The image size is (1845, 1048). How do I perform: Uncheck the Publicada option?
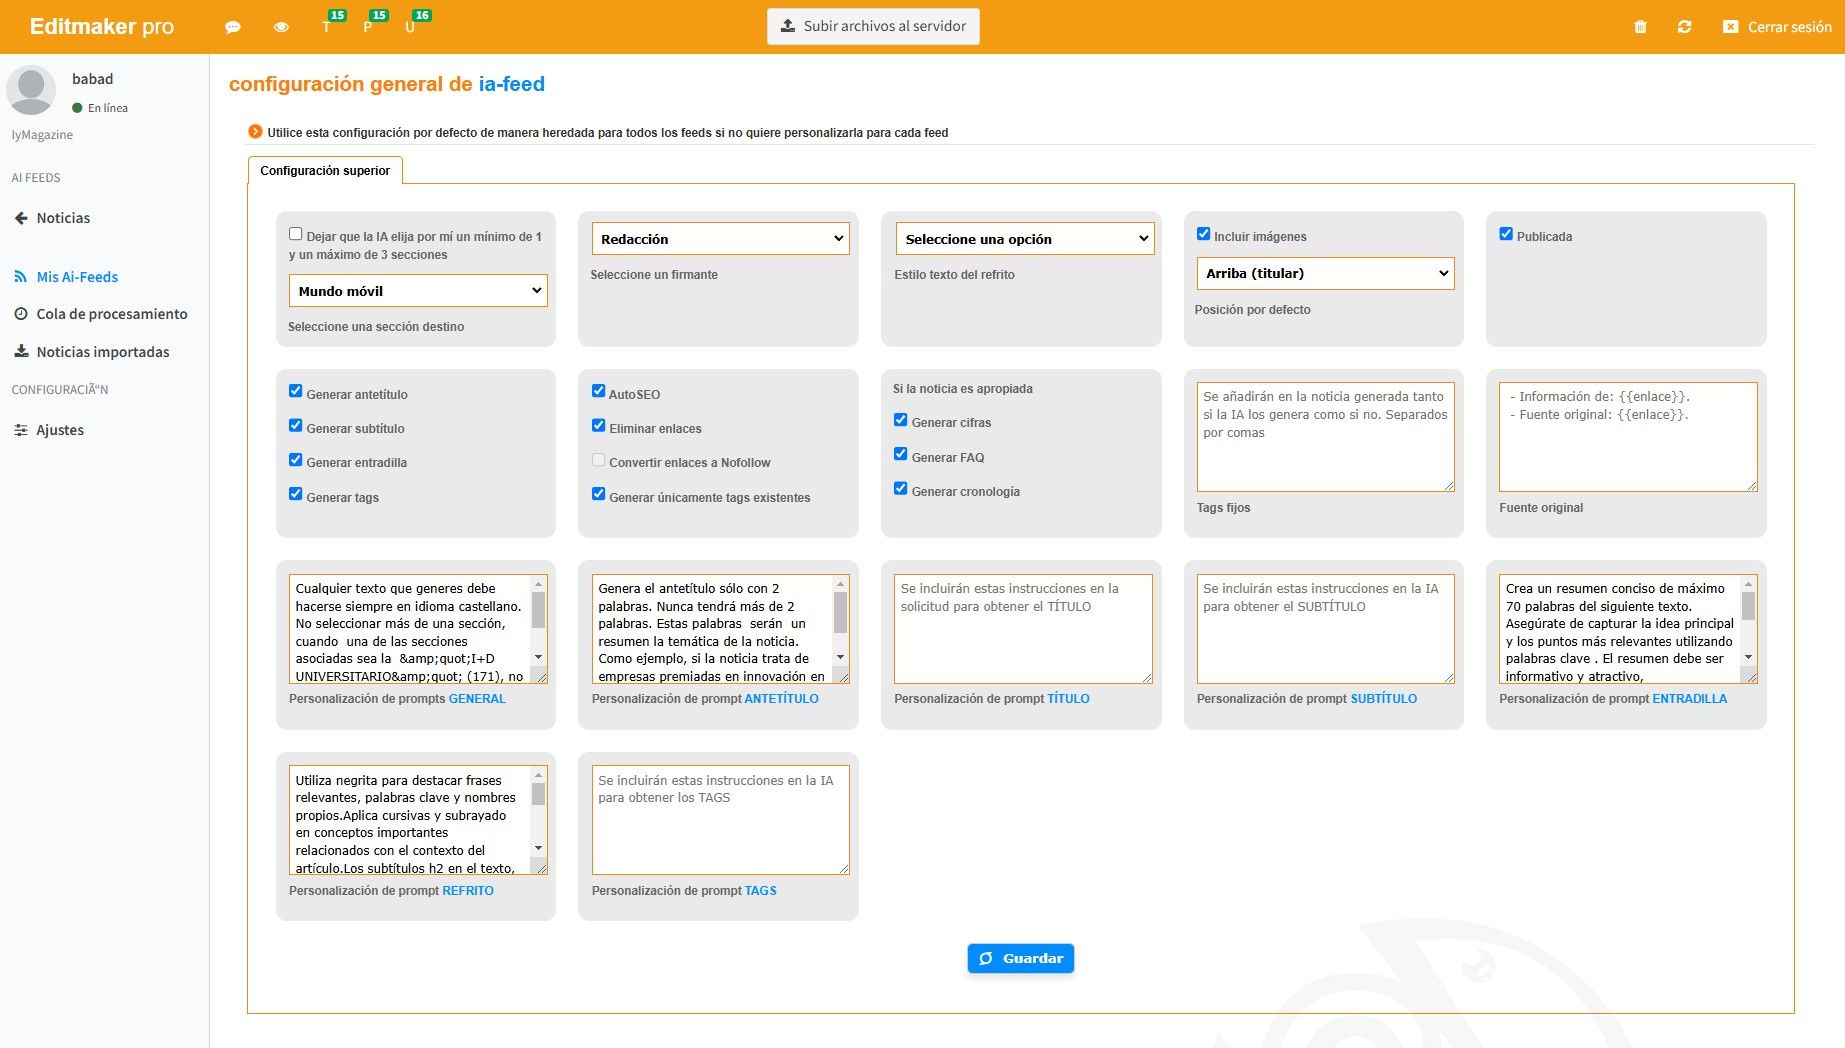[x=1506, y=233]
